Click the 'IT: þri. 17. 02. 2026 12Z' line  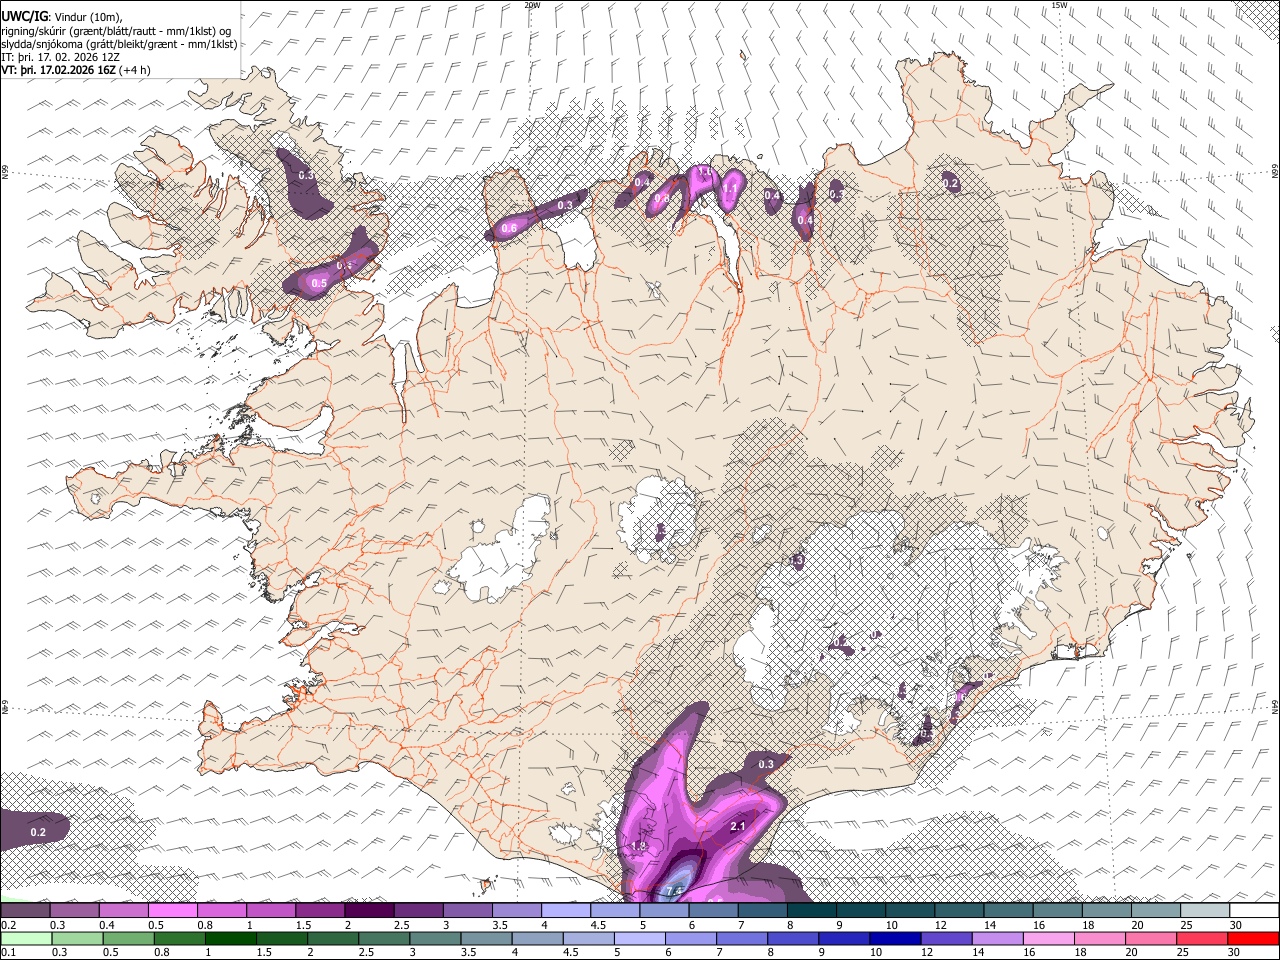point(62,57)
